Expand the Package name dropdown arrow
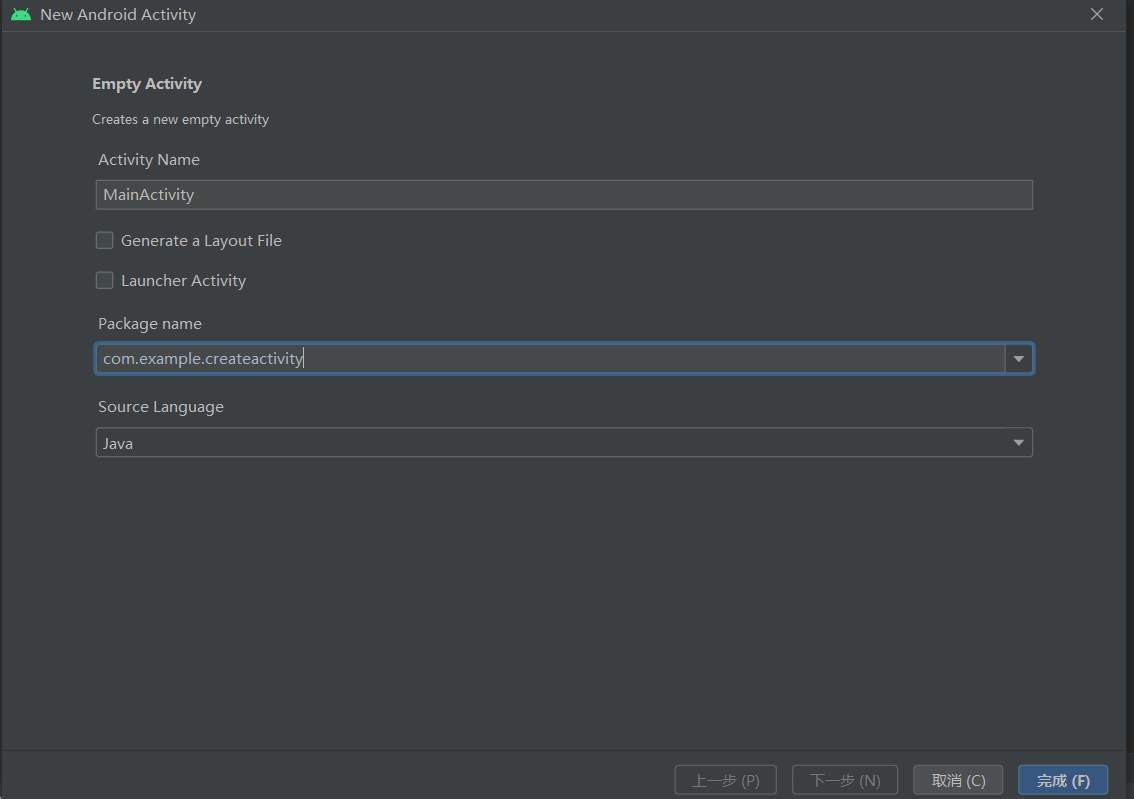The image size is (1134, 799). (x=1019, y=359)
